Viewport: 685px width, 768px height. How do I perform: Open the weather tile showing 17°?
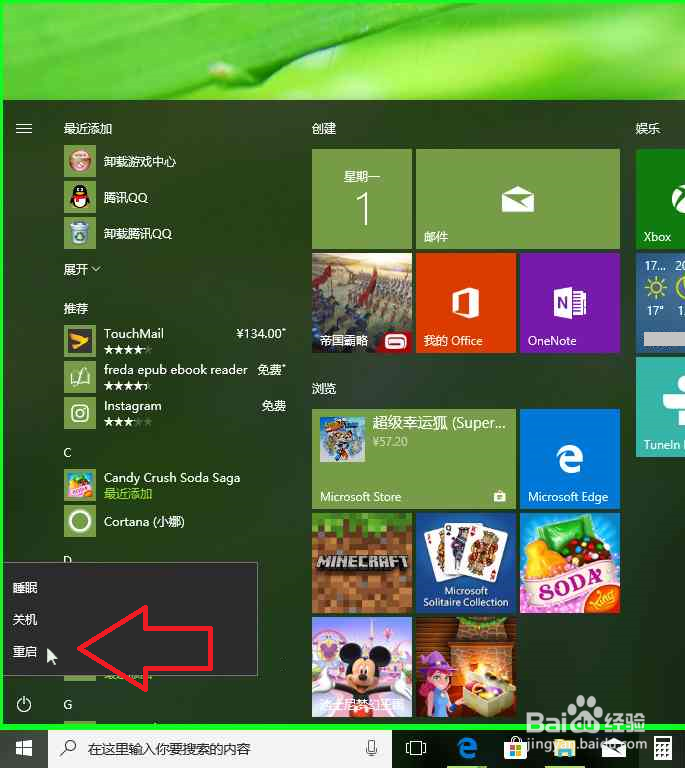click(x=661, y=303)
